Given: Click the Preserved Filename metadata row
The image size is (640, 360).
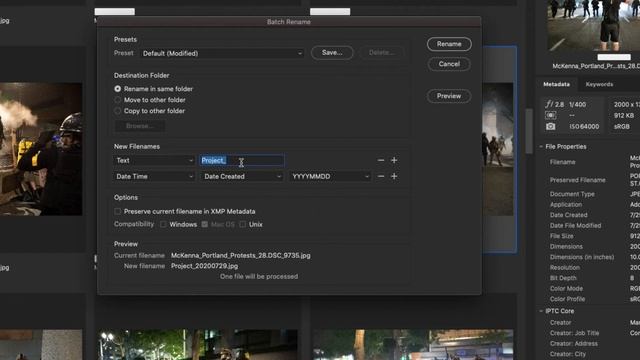Looking at the screenshot, I should 594,180.
